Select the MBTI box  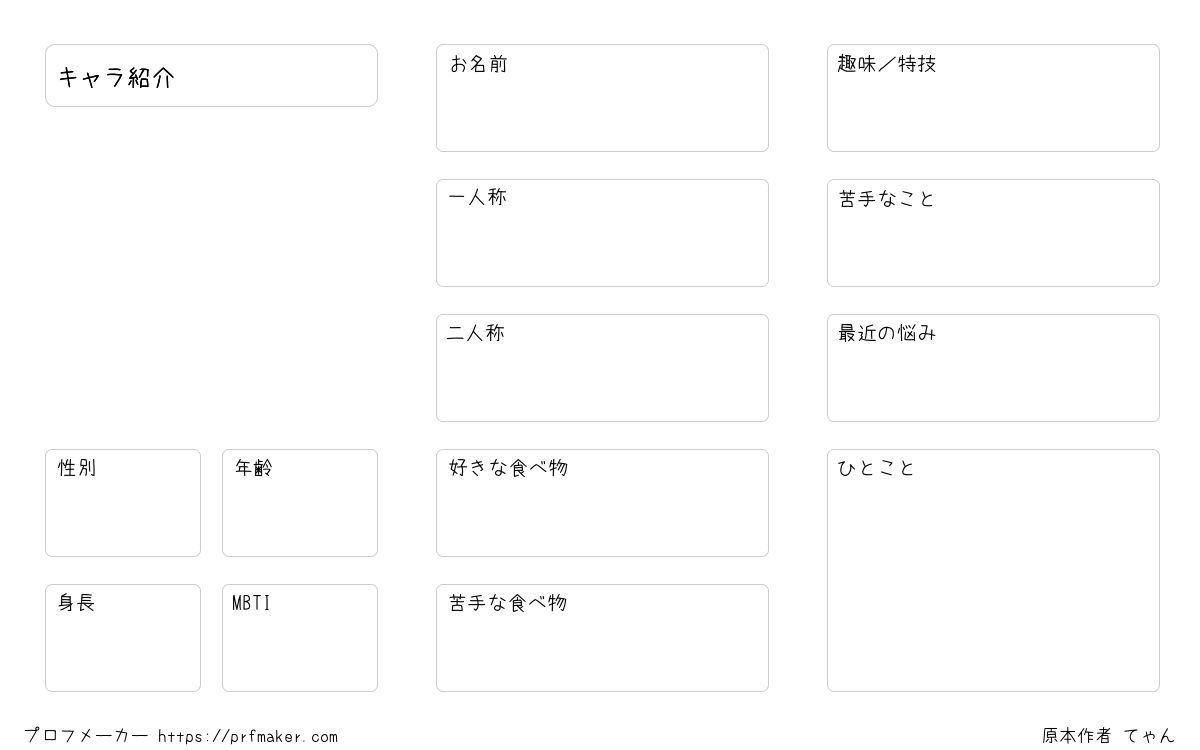click(300, 638)
